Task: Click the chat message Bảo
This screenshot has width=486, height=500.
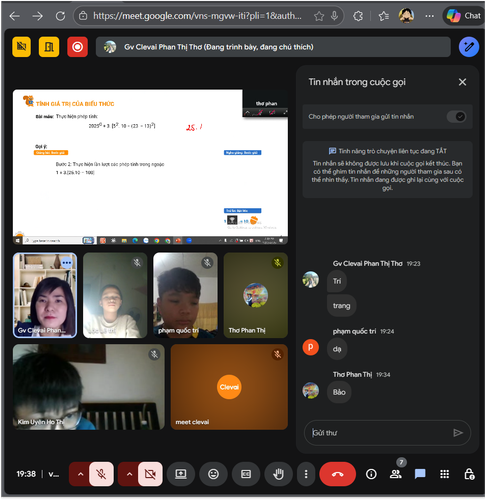Action: click(x=339, y=392)
